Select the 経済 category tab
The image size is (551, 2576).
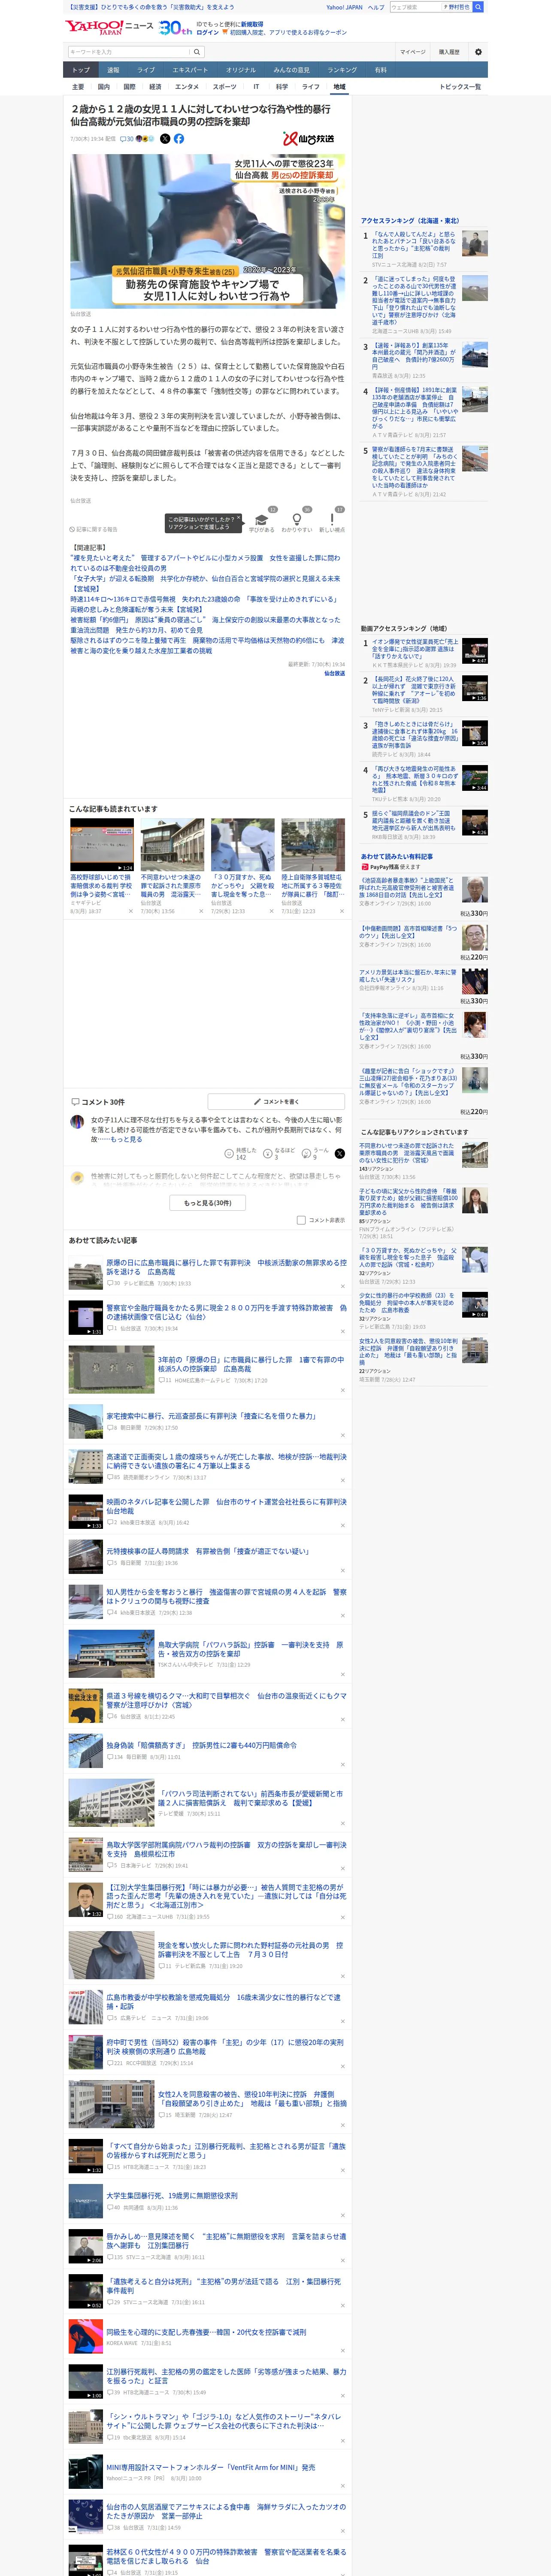[x=155, y=87]
